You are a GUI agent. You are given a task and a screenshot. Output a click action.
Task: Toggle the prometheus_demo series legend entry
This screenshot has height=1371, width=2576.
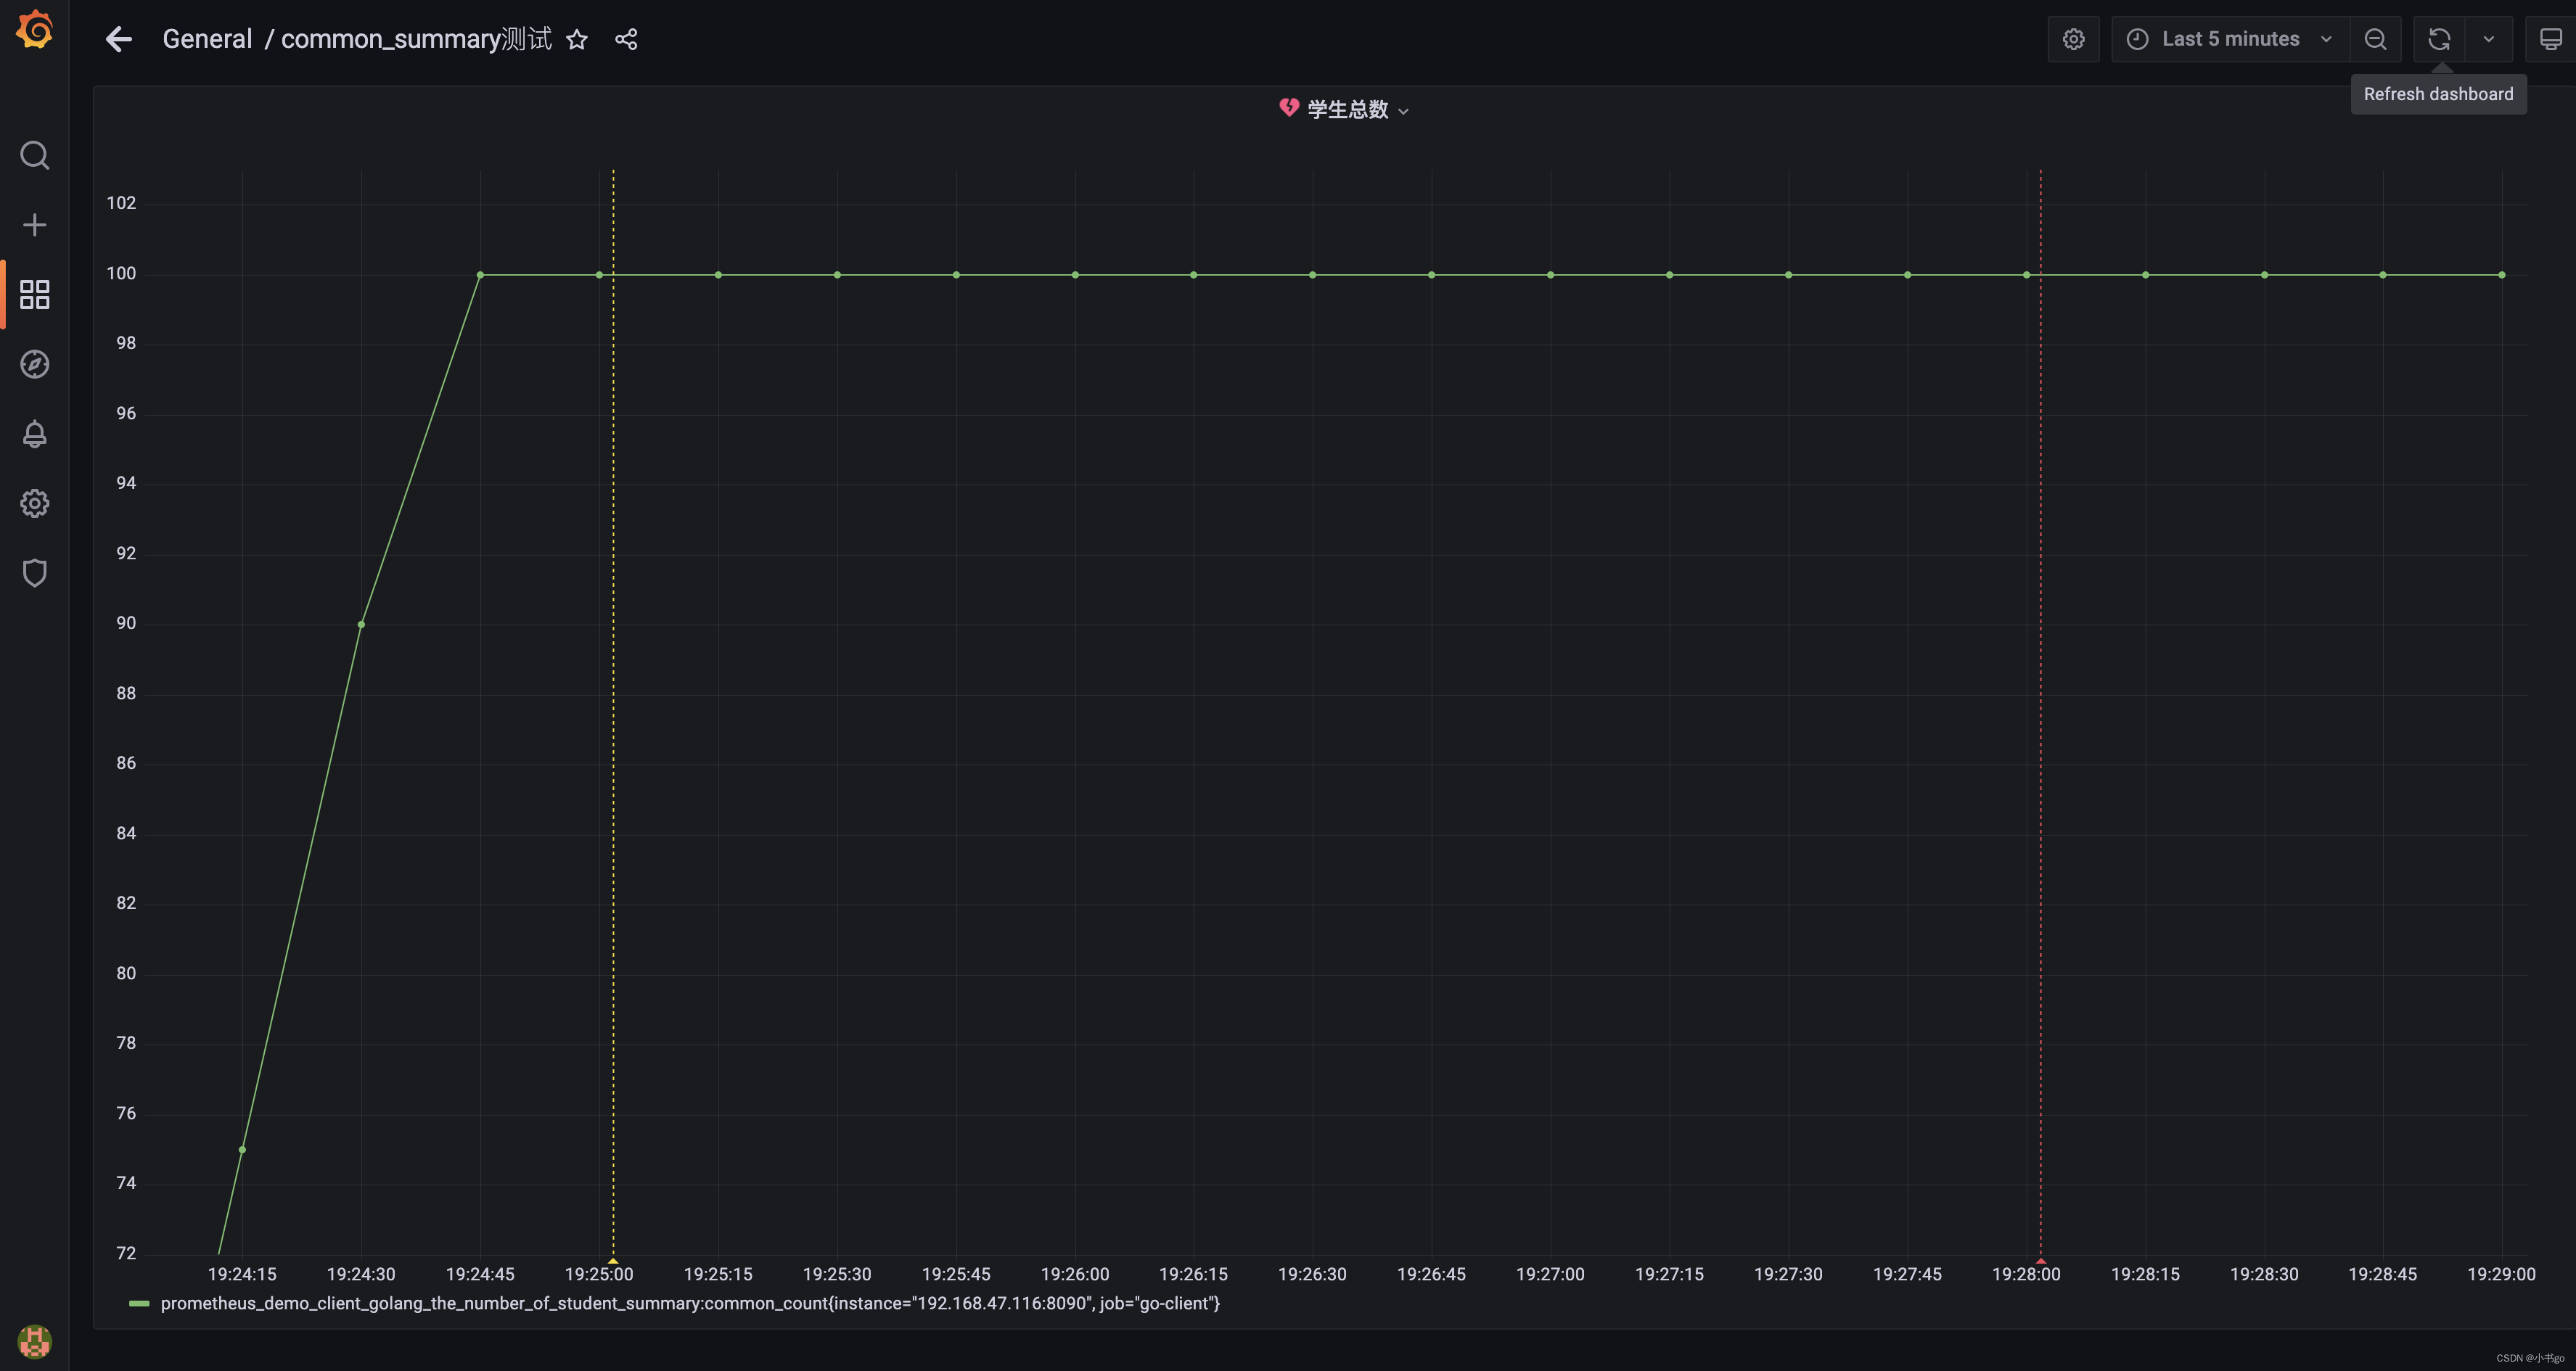(689, 1303)
